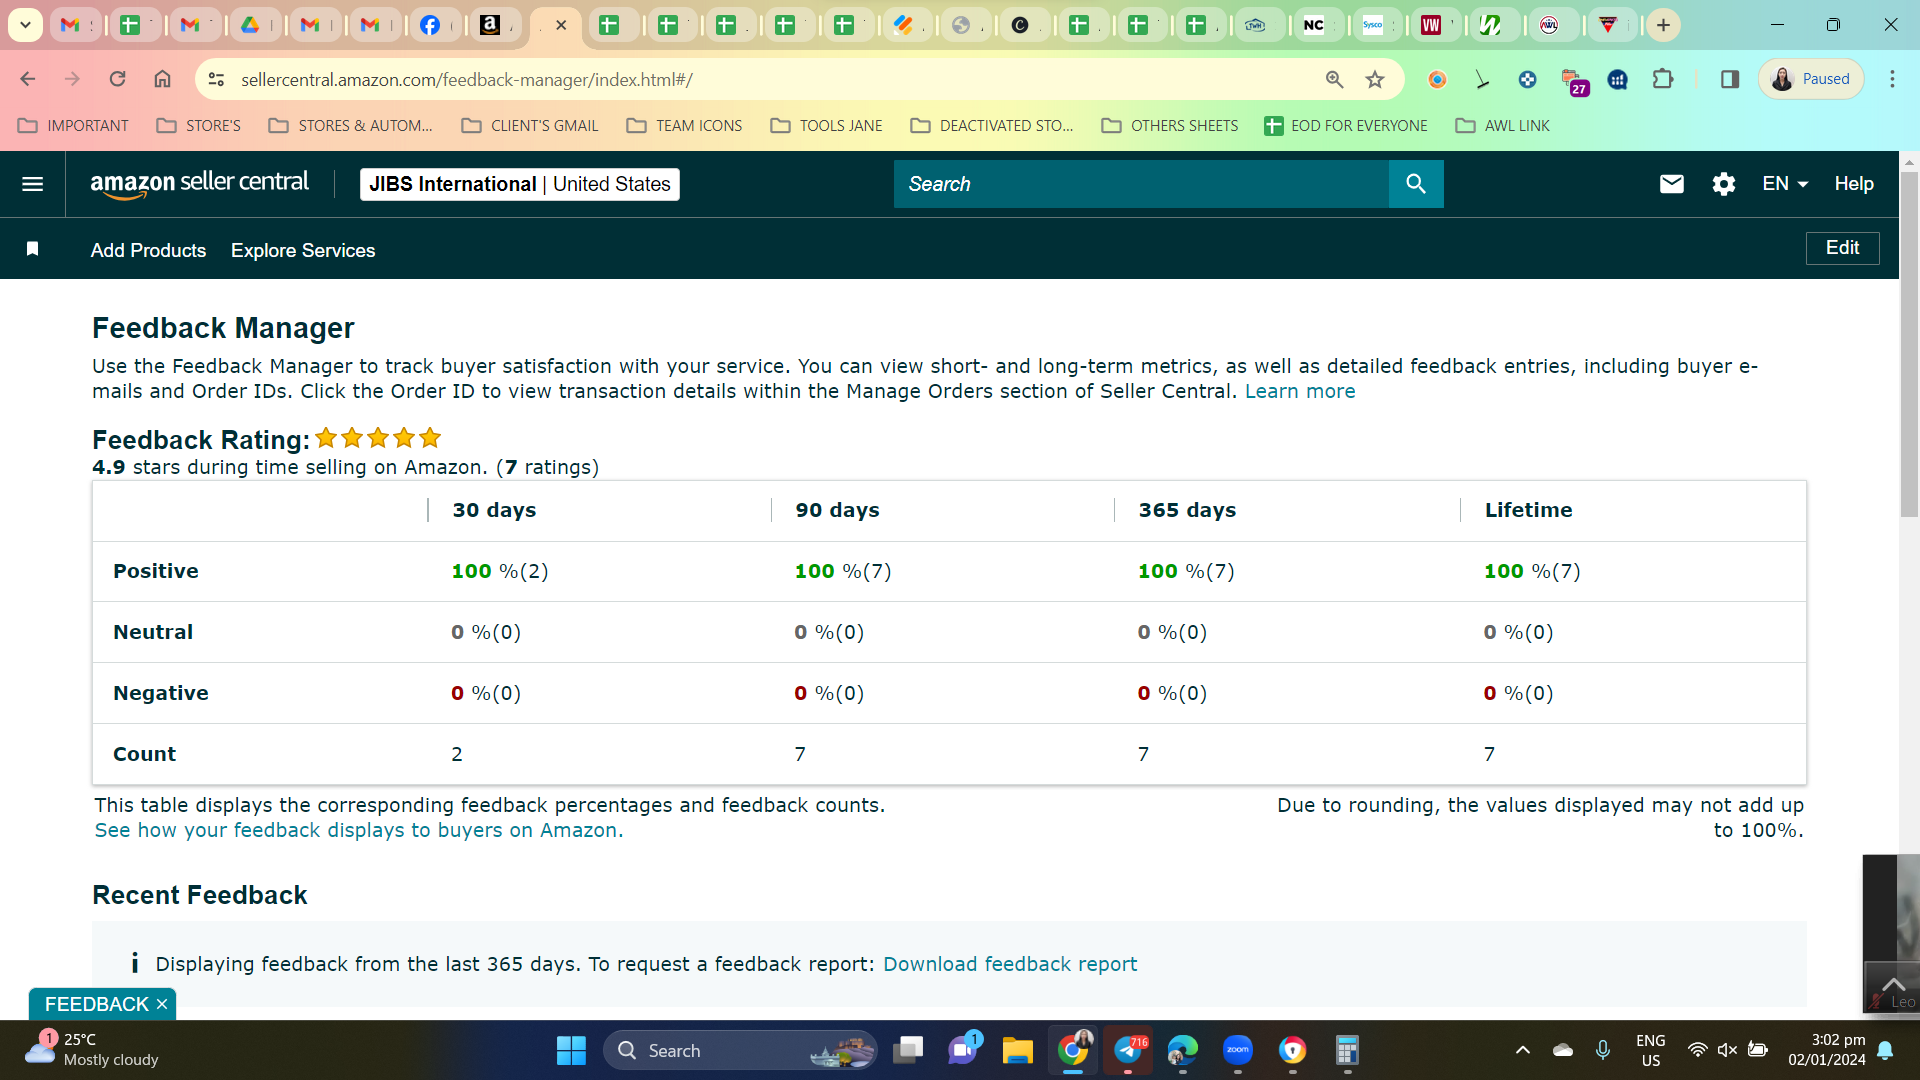Click the scroll-to-top chevron arrow
This screenshot has height=1080, width=1920.
(x=1892, y=986)
